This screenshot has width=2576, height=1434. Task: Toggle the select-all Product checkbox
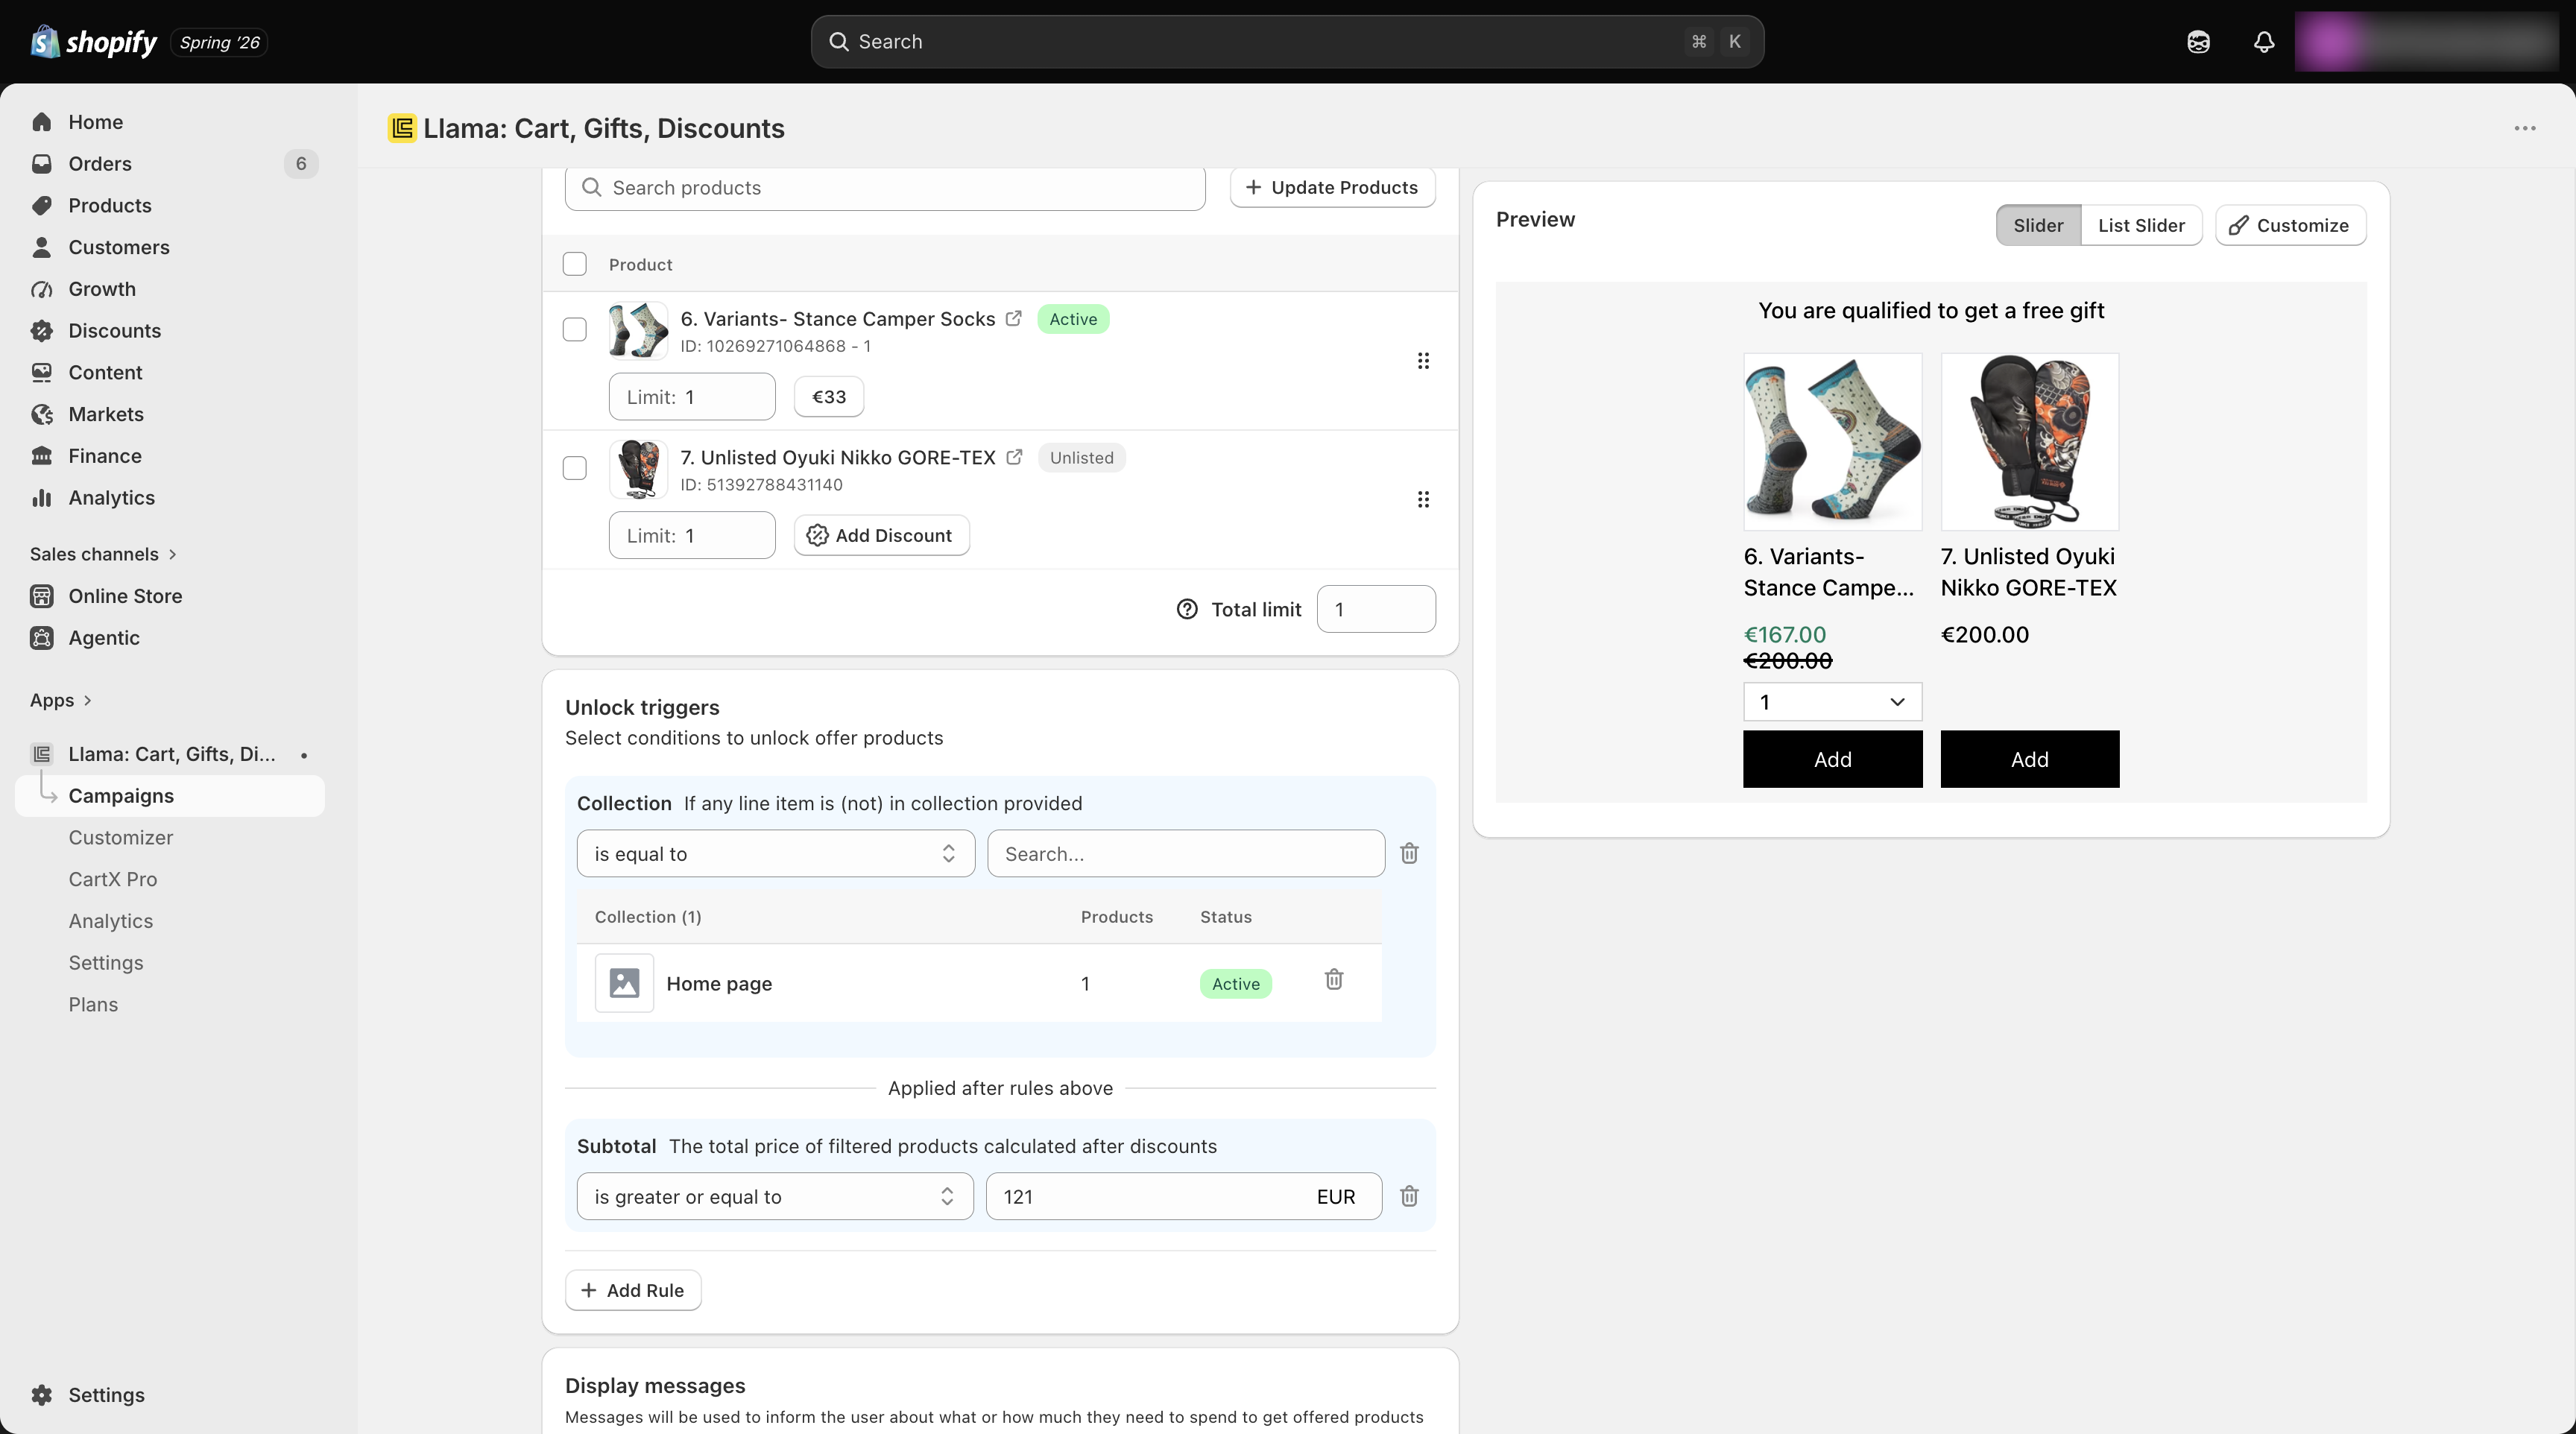coord(575,264)
